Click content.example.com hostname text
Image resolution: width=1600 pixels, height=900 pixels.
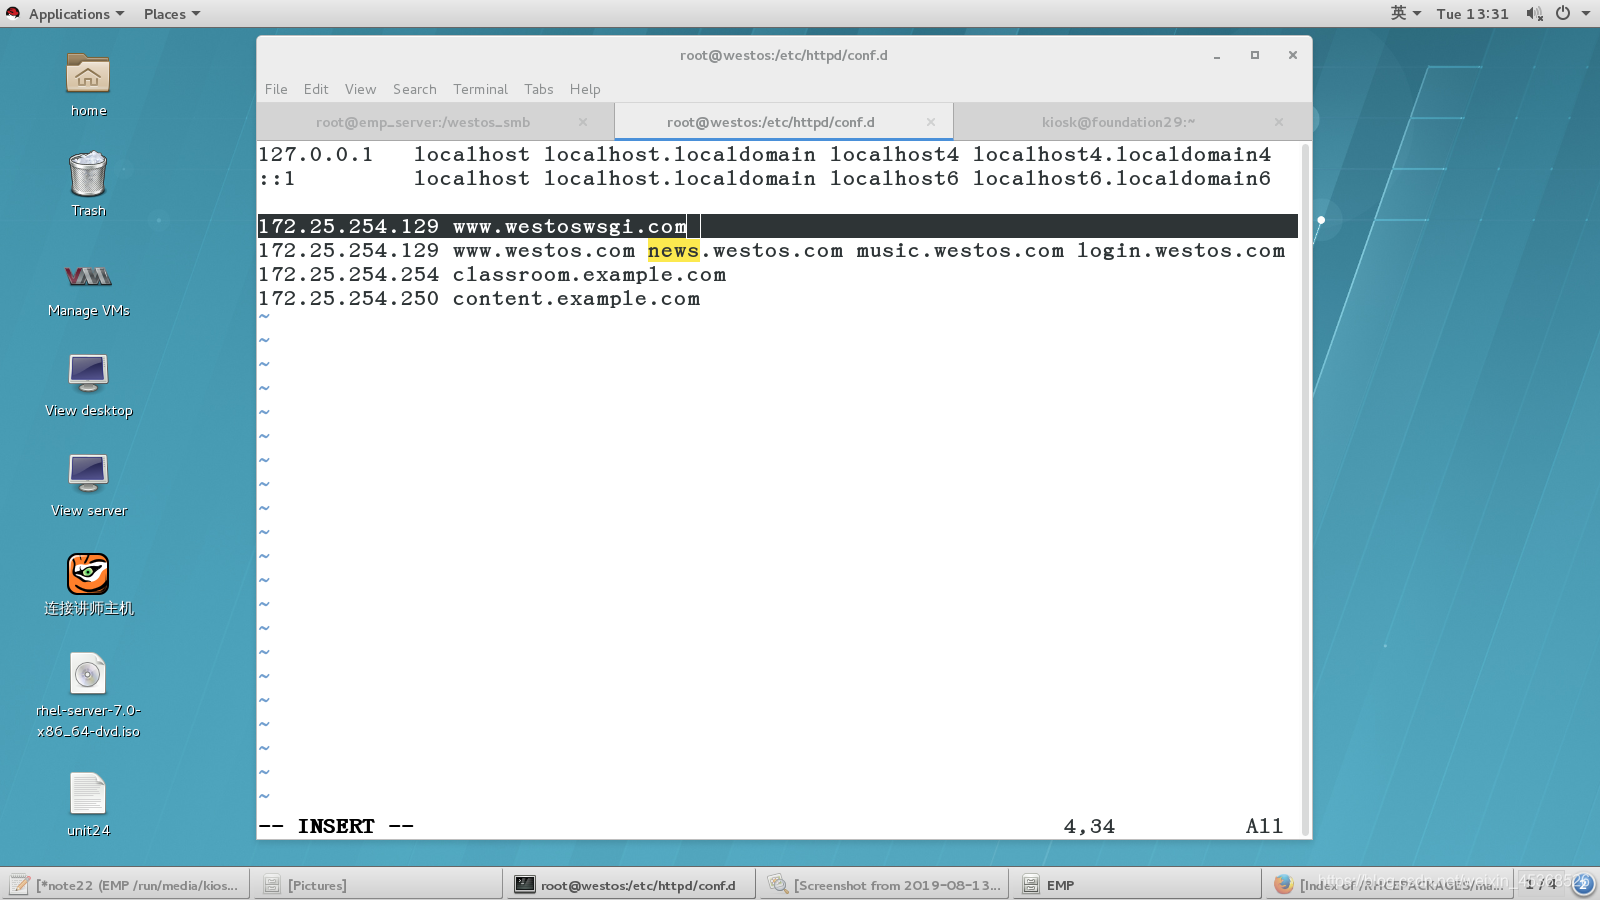pos(576,299)
